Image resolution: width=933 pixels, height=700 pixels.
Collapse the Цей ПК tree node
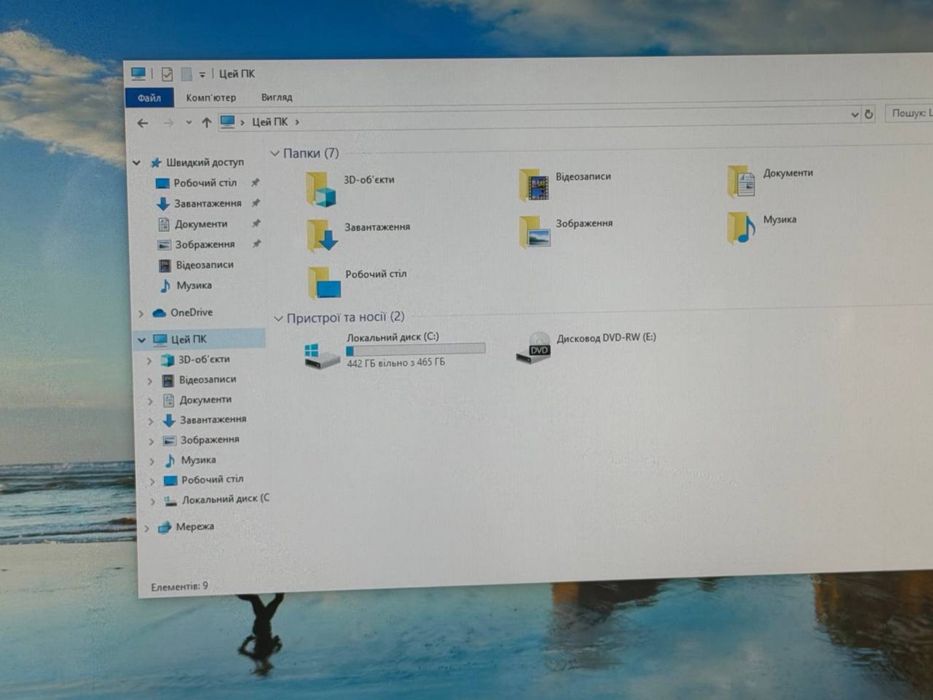coord(142,340)
